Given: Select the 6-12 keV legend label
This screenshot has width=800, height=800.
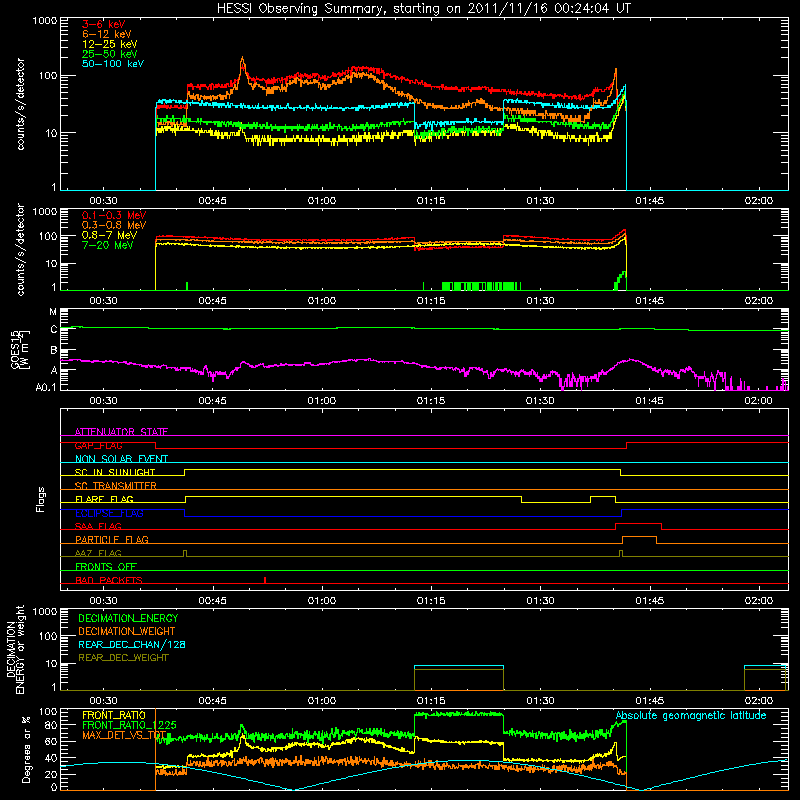Looking at the screenshot, I should pyautogui.click(x=107, y=34).
